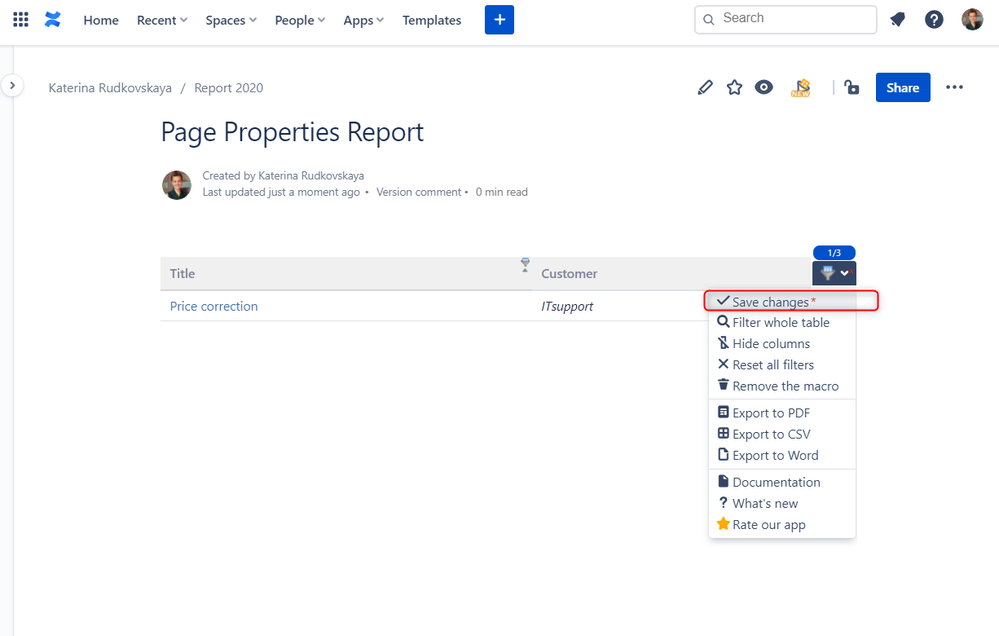The width and height of the screenshot is (999, 636).
Task: Open user profile avatar in header
Action: tap(972, 20)
